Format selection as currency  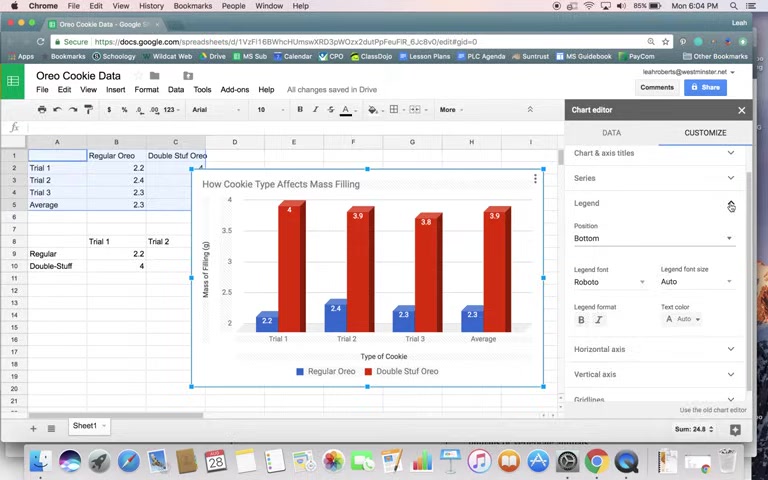(109, 110)
